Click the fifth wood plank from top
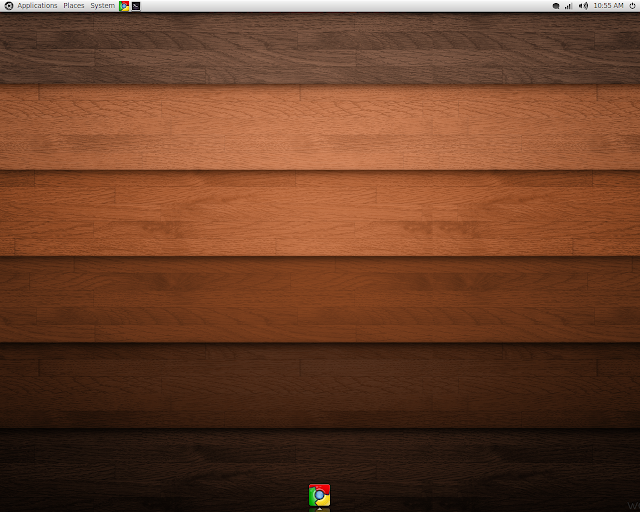Image resolution: width=640 pixels, height=512 pixels. (x=320, y=385)
